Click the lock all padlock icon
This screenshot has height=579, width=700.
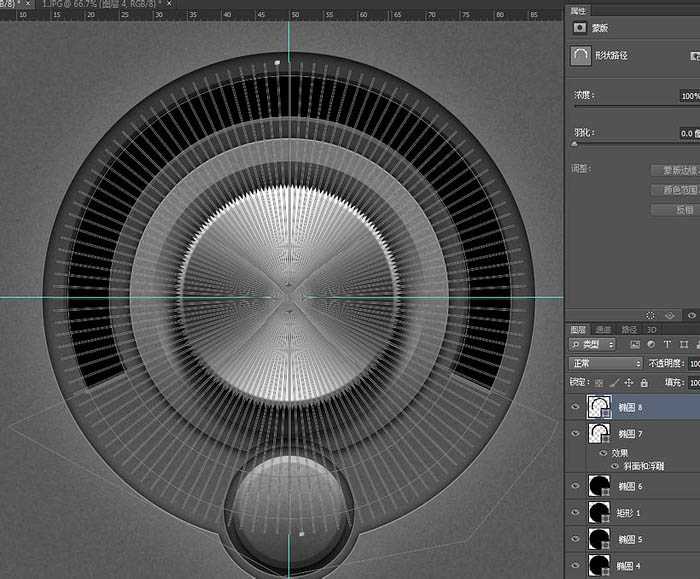click(642, 382)
